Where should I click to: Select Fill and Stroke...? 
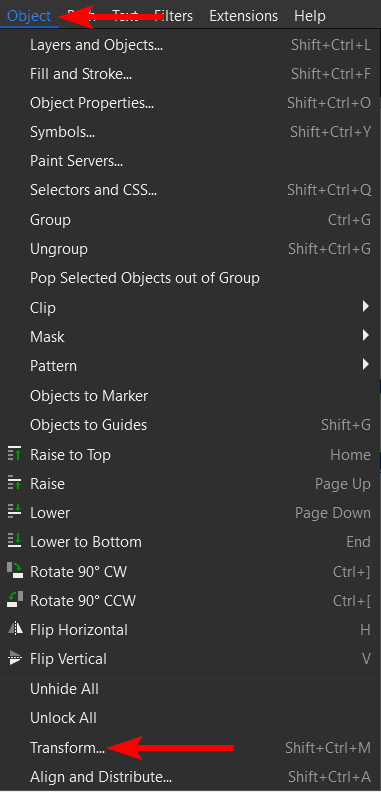[190, 74]
